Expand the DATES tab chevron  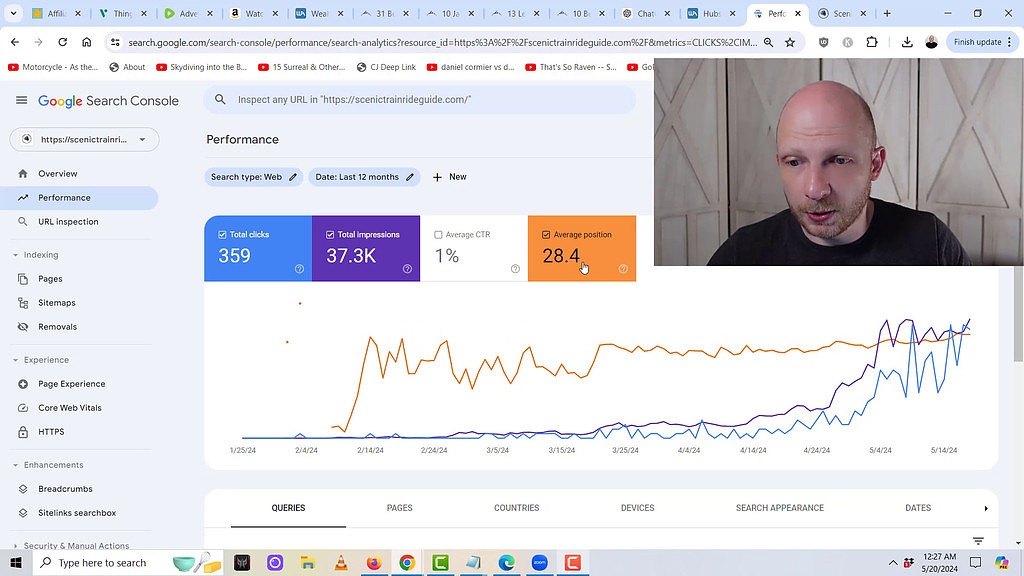point(985,508)
